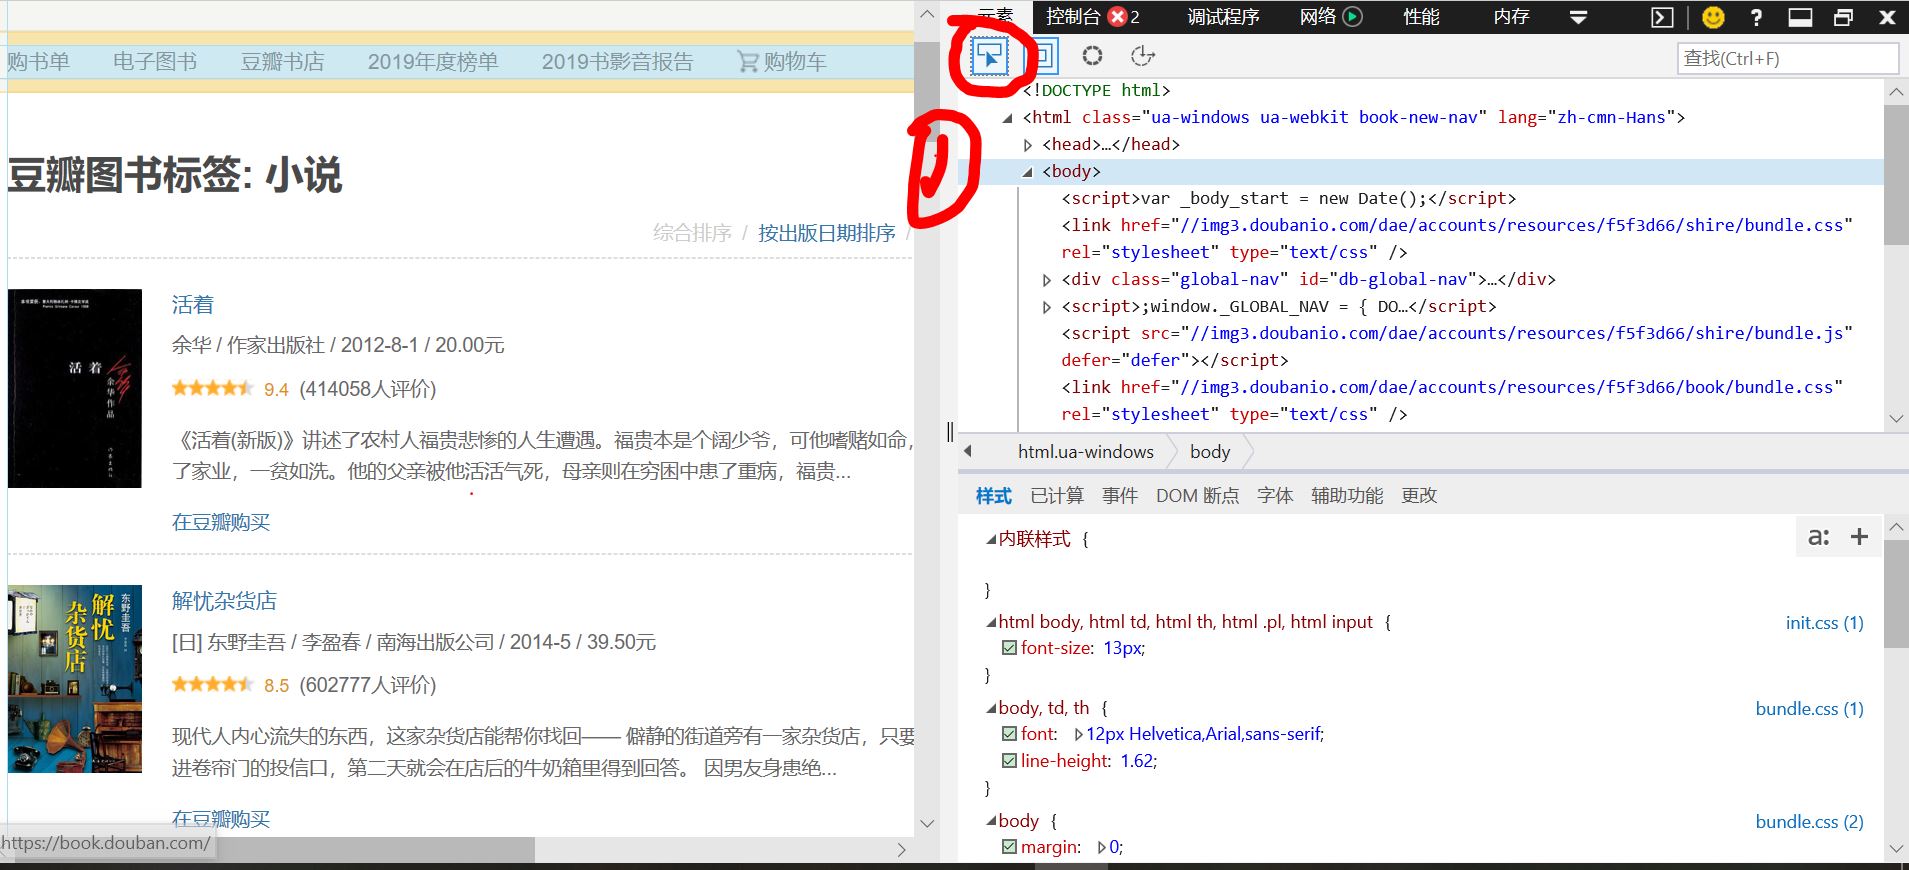The image size is (1909, 870).
Task: Click the red error badge on the console tab
Action: [x=1118, y=16]
